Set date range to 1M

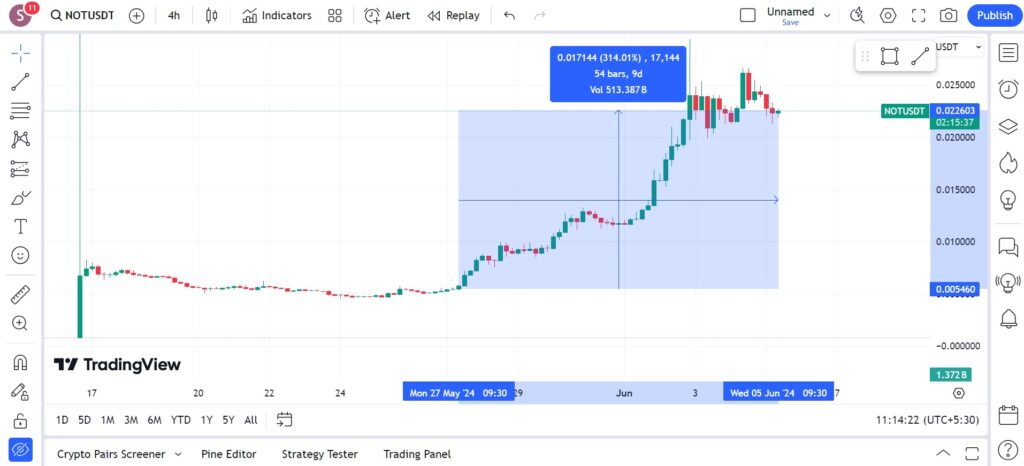[x=108, y=420]
